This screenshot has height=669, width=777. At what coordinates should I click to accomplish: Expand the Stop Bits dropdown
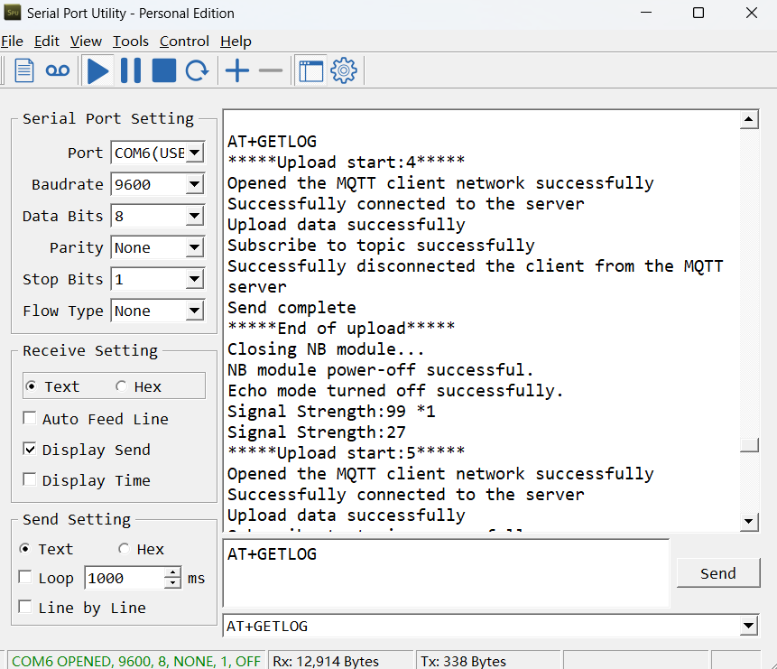click(x=195, y=279)
